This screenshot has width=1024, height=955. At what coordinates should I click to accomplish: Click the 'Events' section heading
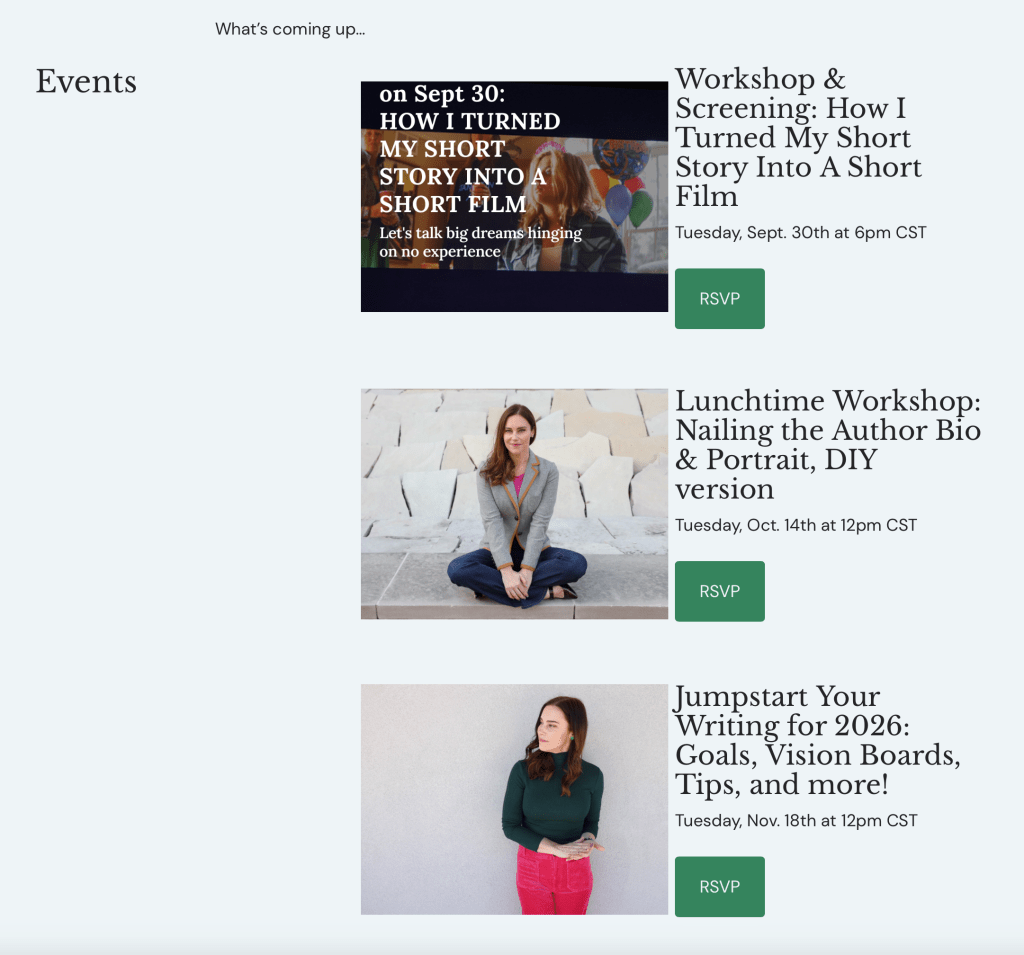[x=86, y=81]
